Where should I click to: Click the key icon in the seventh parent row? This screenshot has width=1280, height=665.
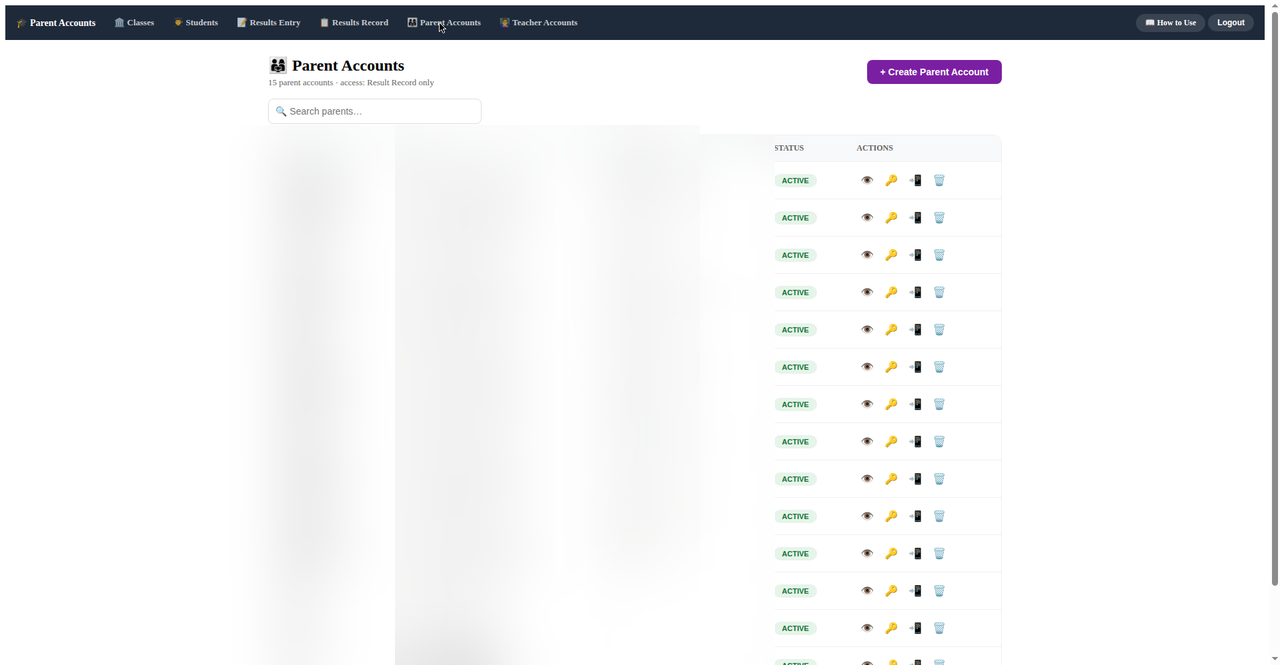point(891,405)
